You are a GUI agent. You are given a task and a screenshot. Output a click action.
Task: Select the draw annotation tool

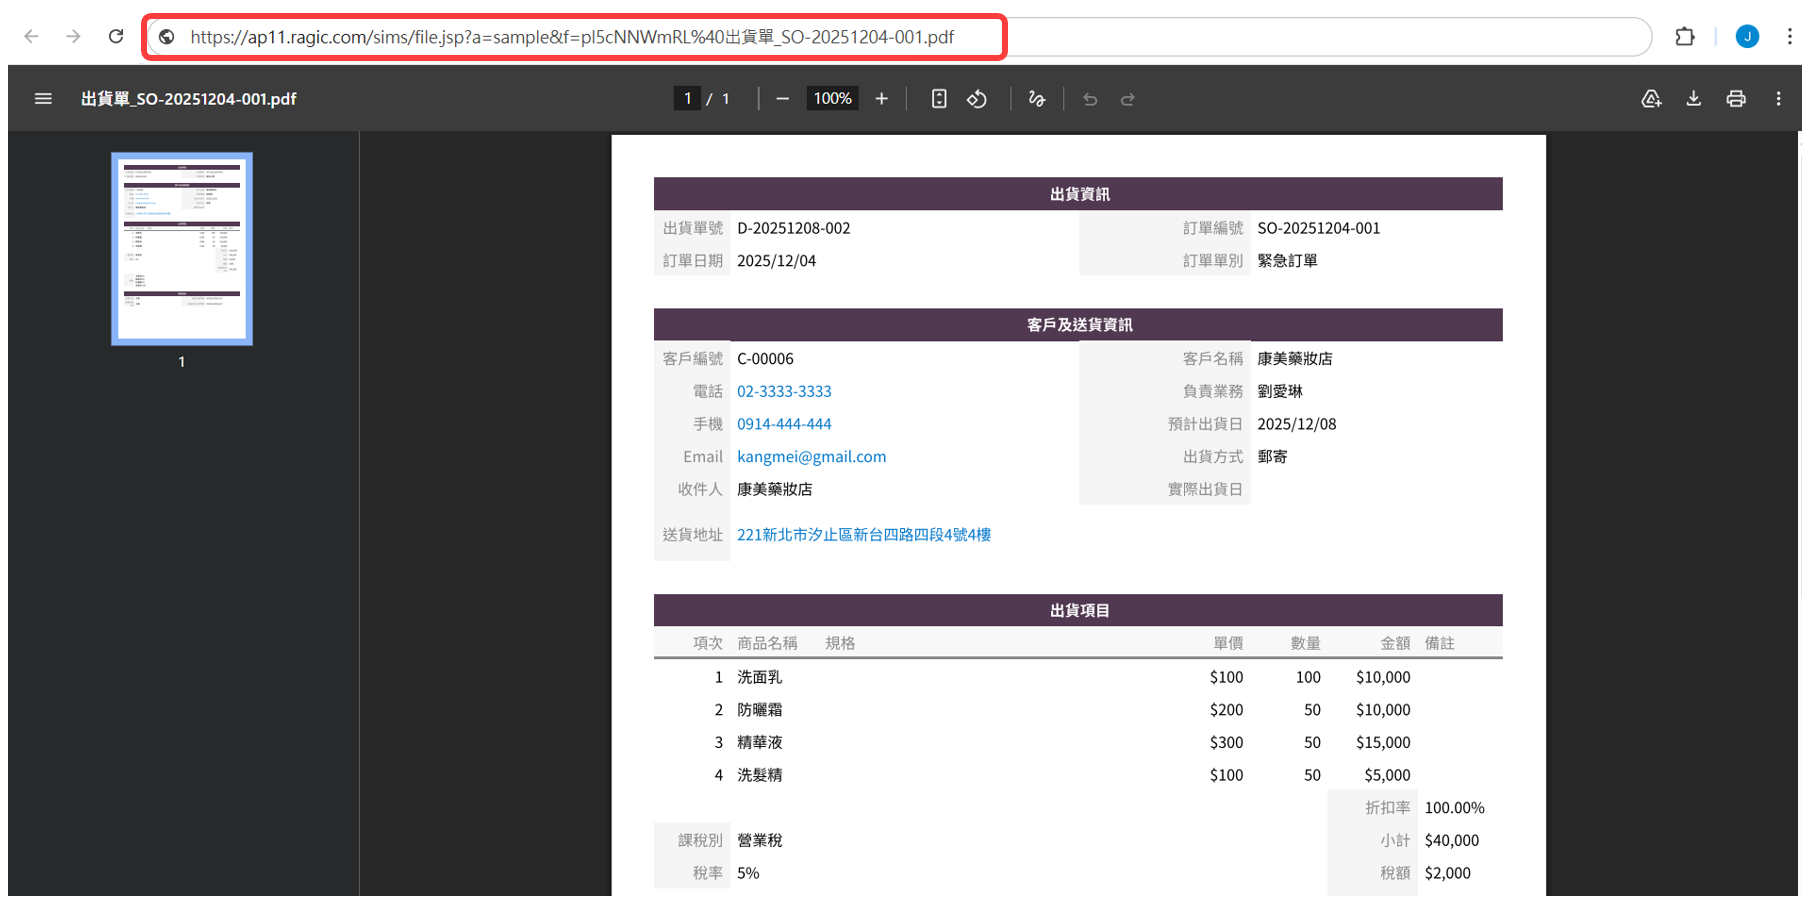coord(1037,99)
